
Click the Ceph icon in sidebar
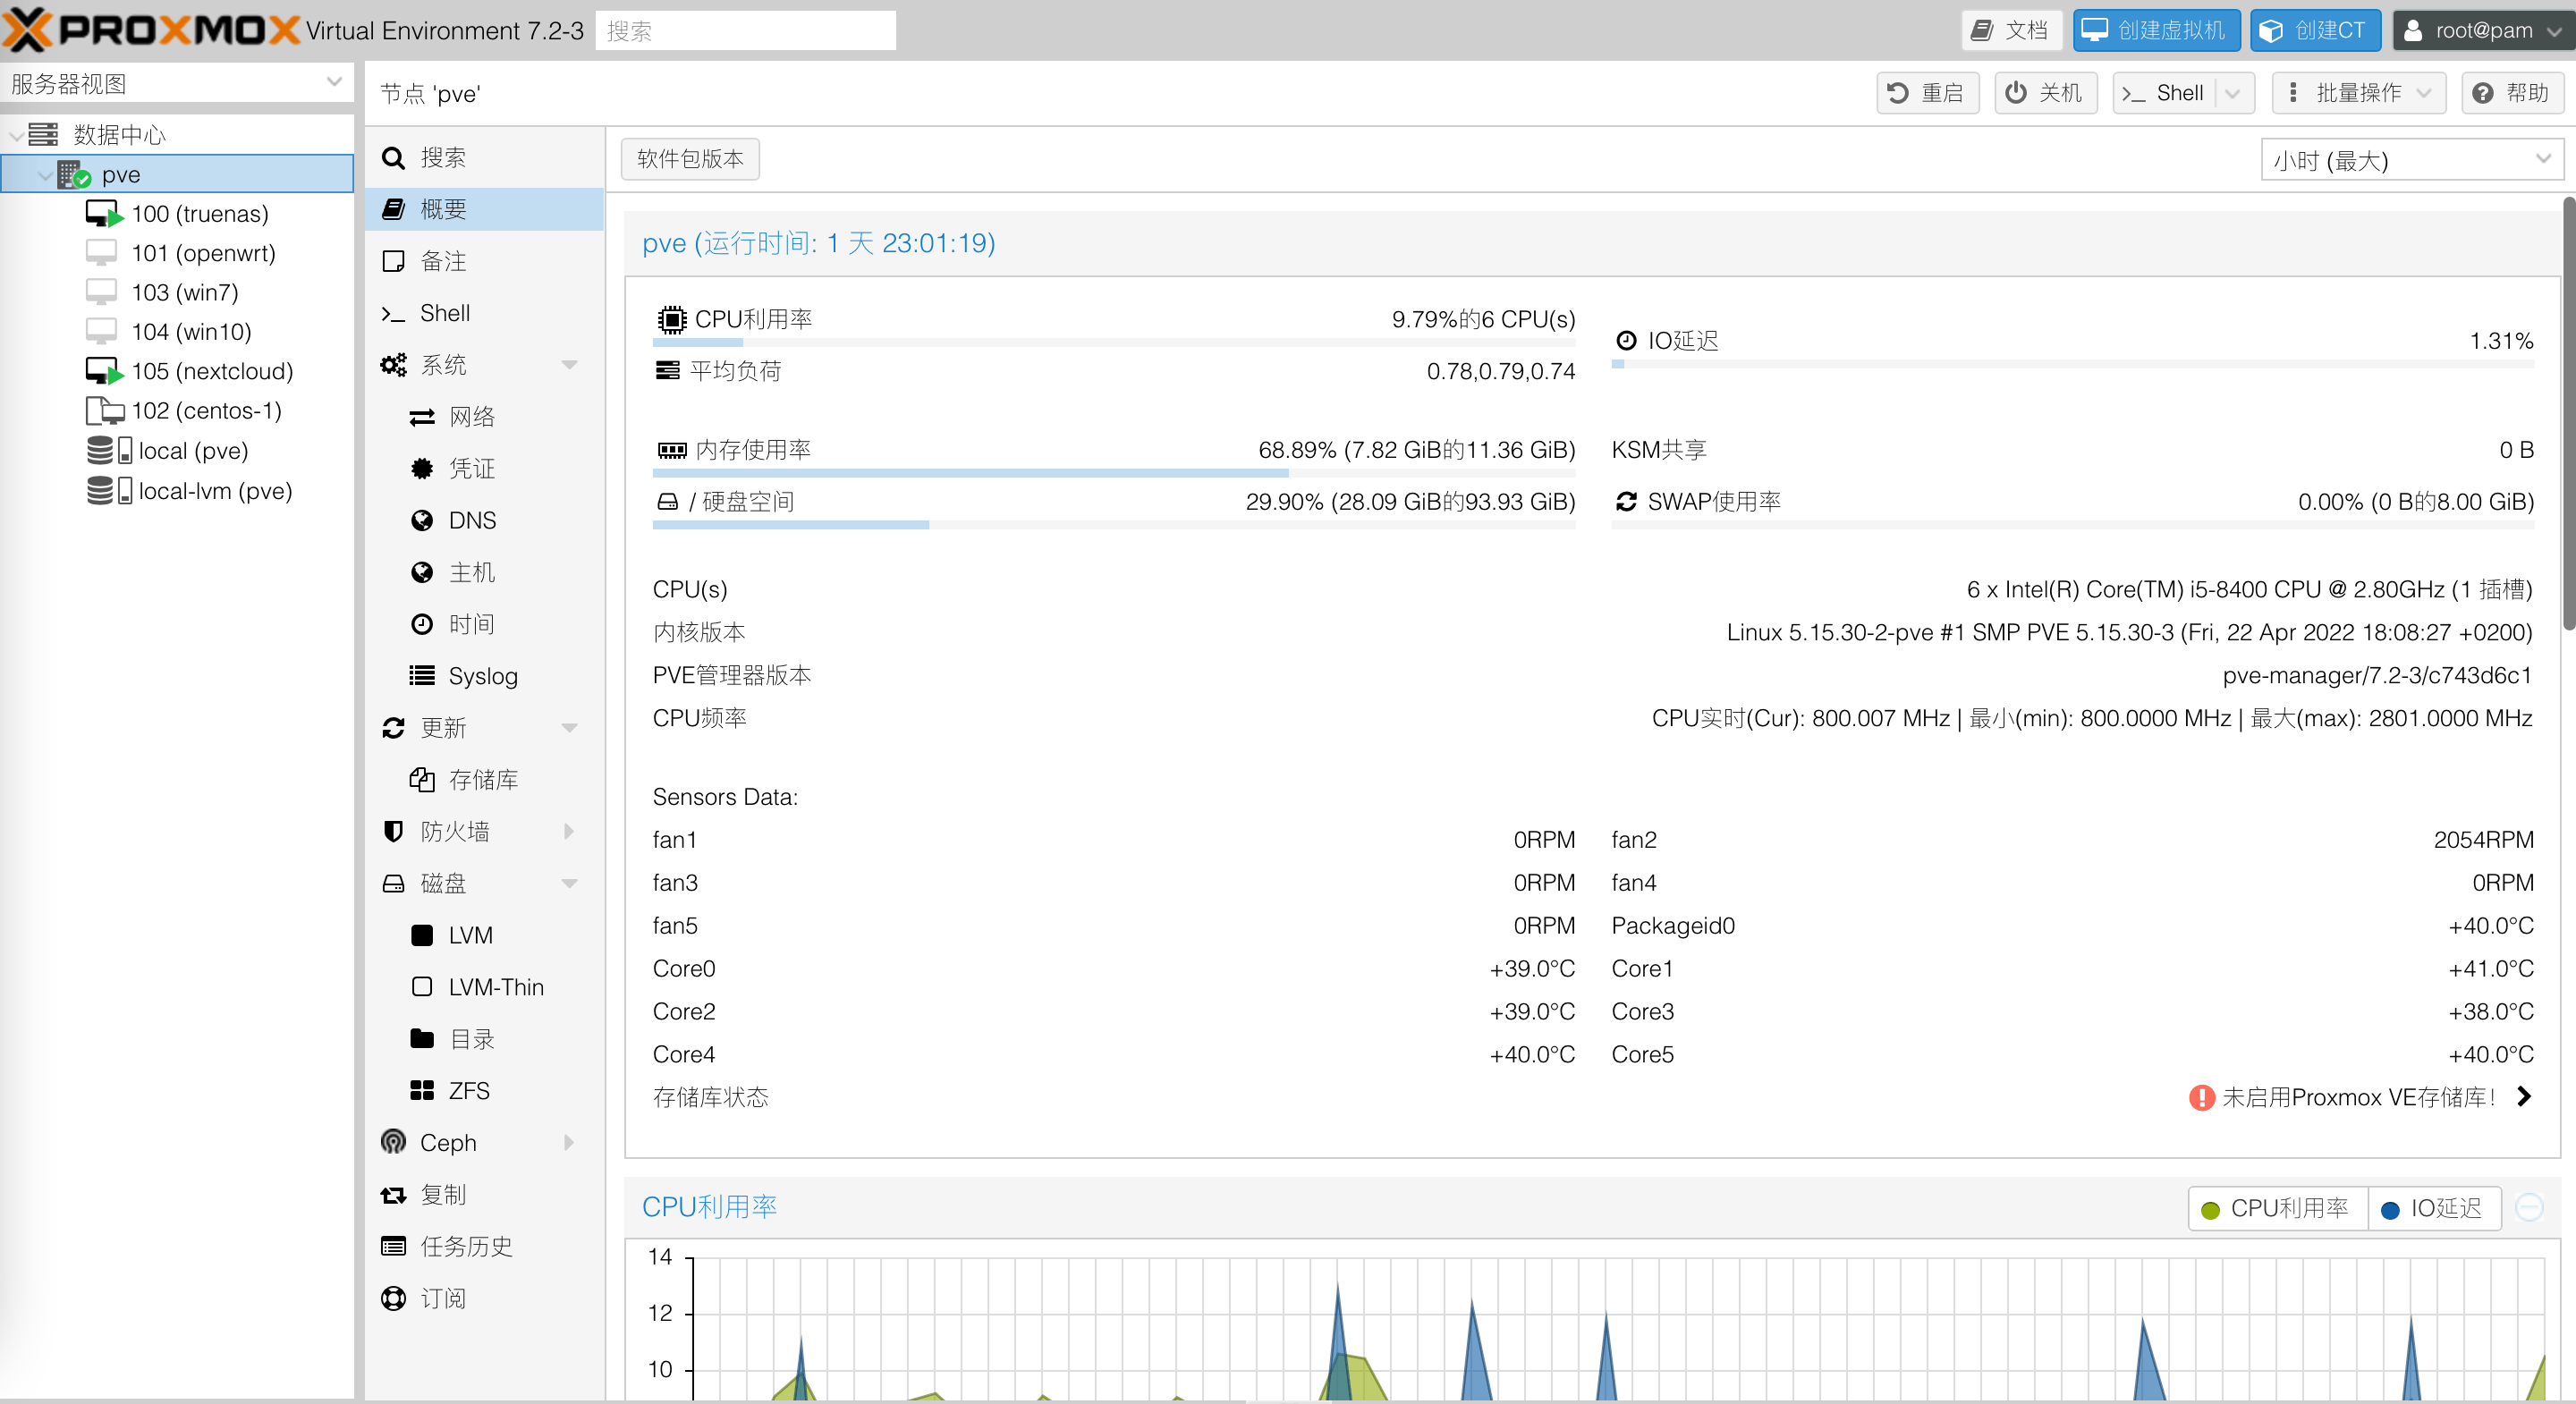[394, 1142]
